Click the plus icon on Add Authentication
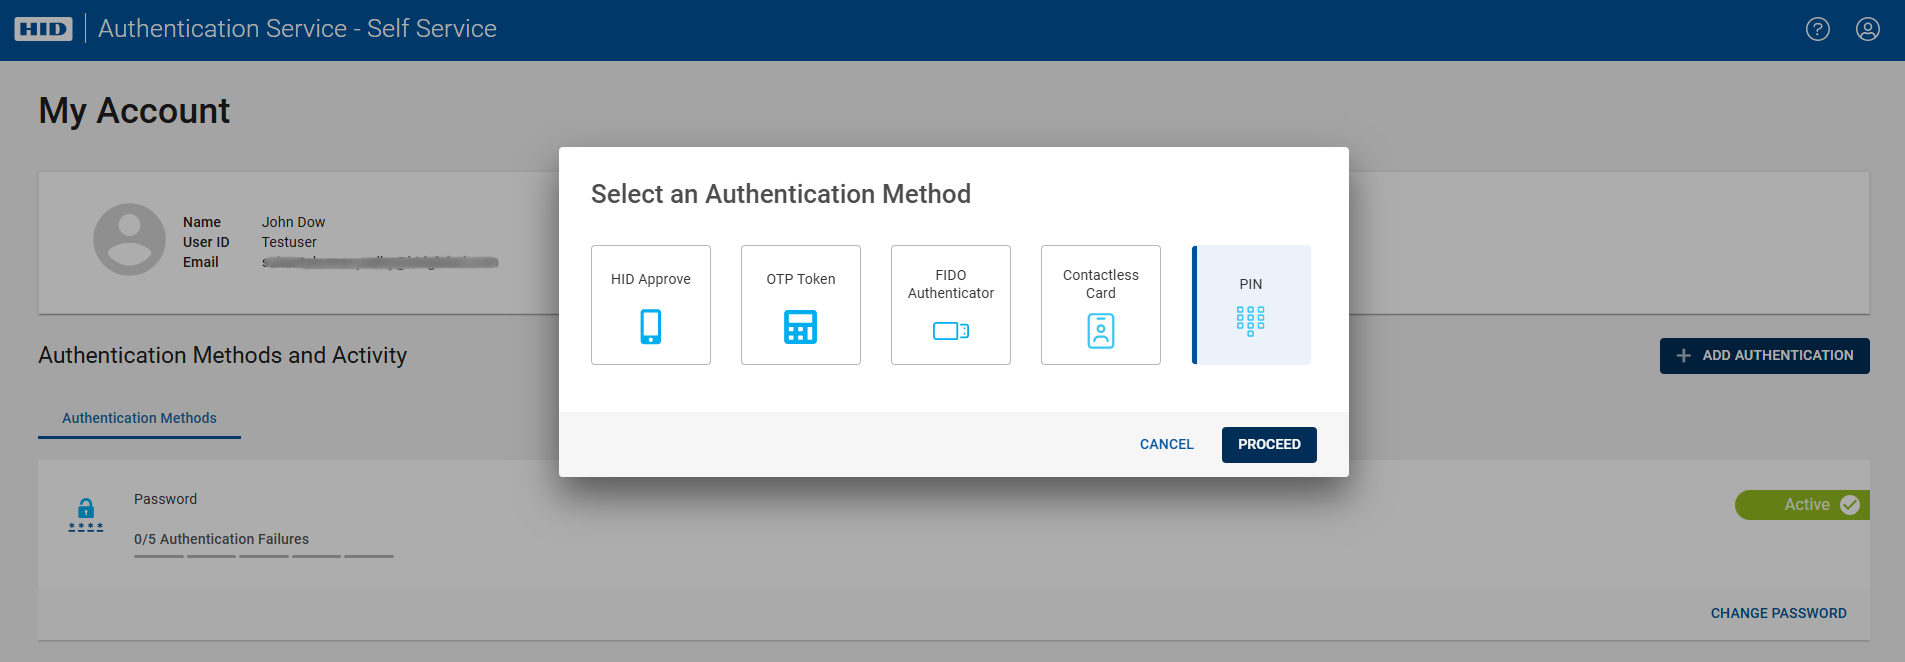Viewport: 1905px width, 662px height. tap(1684, 356)
